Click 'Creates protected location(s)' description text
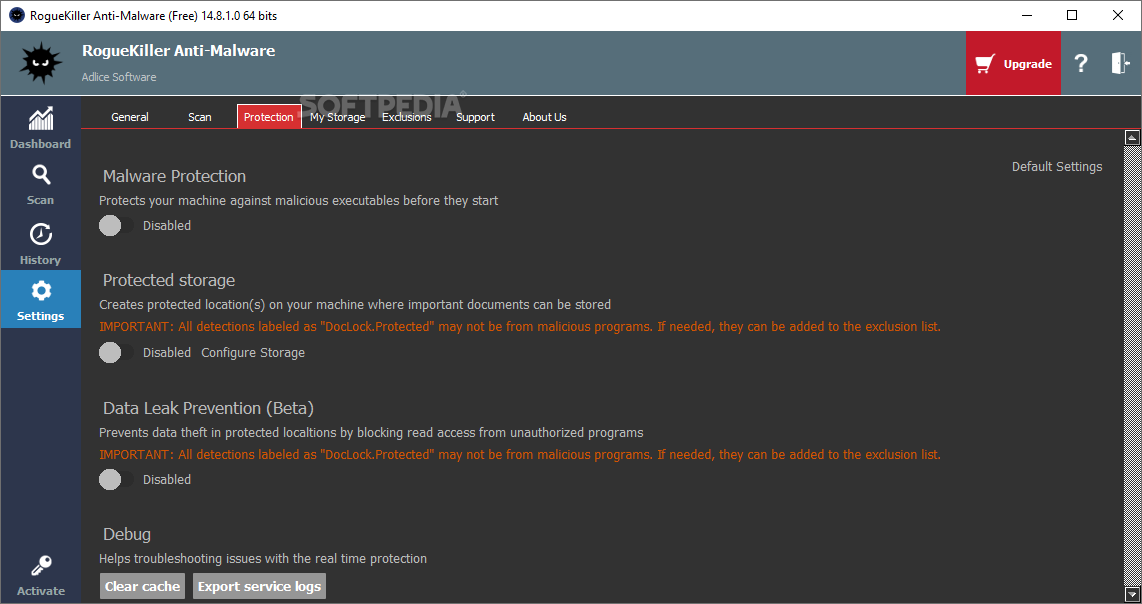The height and width of the screenshot is (604, 1142). pos(355,305)
